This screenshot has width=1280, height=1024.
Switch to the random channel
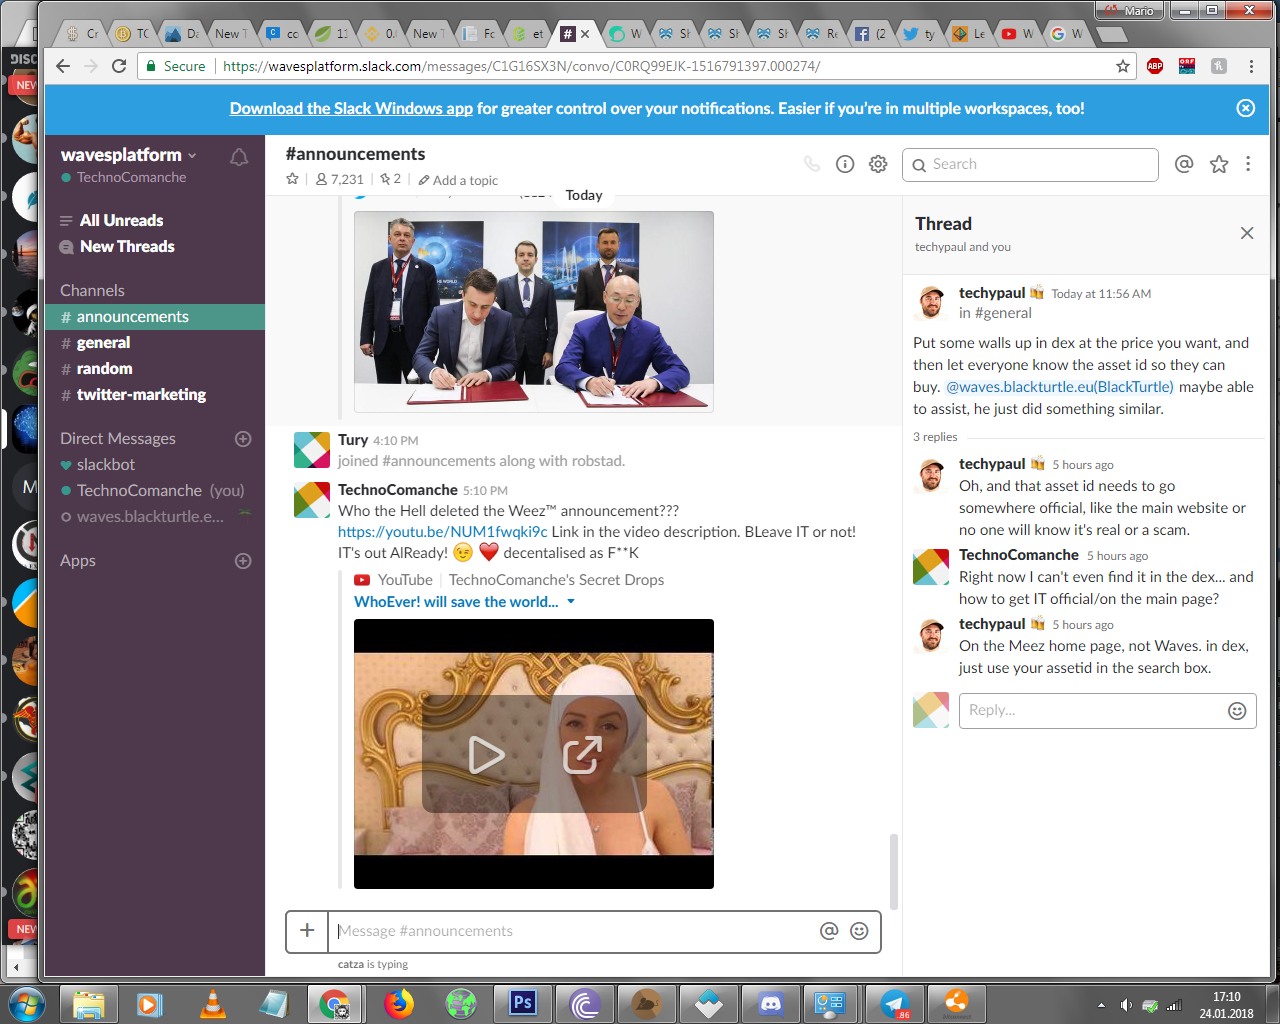155,369
